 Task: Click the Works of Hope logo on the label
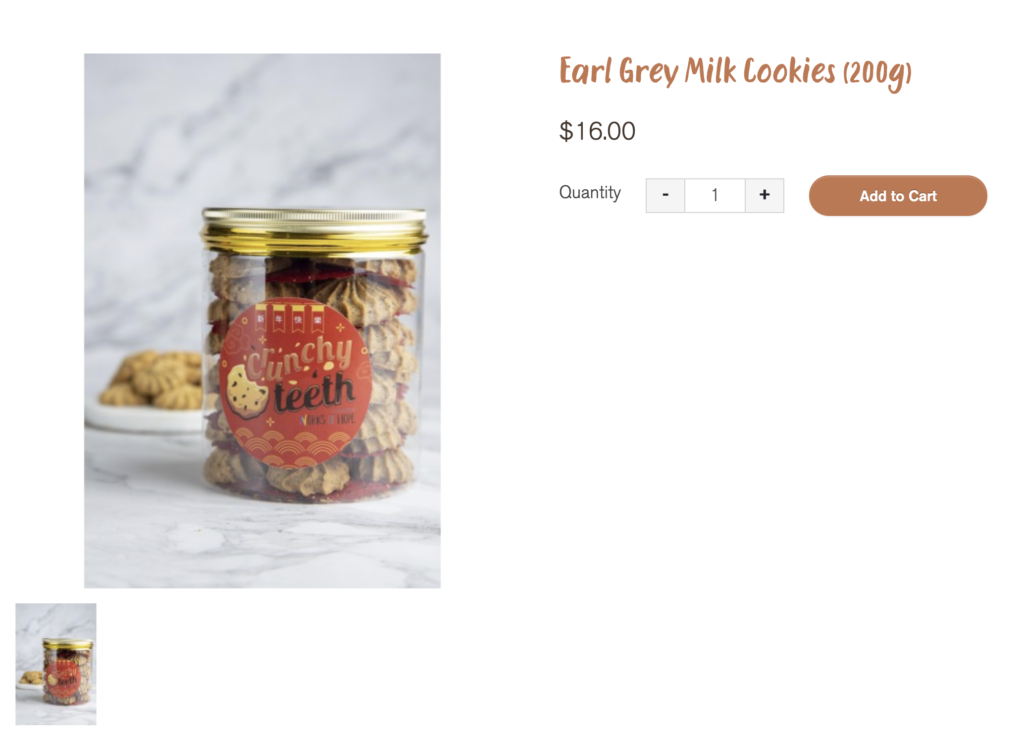(327, 419)
